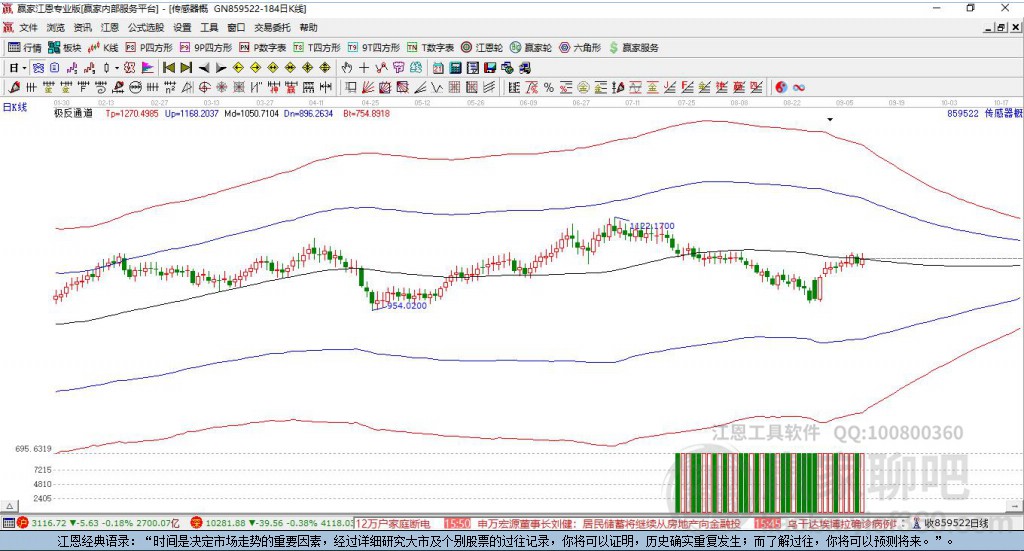Open the 六角形 hexagon tool
This screenshot has width=1024, height=551.
[580, 47]
